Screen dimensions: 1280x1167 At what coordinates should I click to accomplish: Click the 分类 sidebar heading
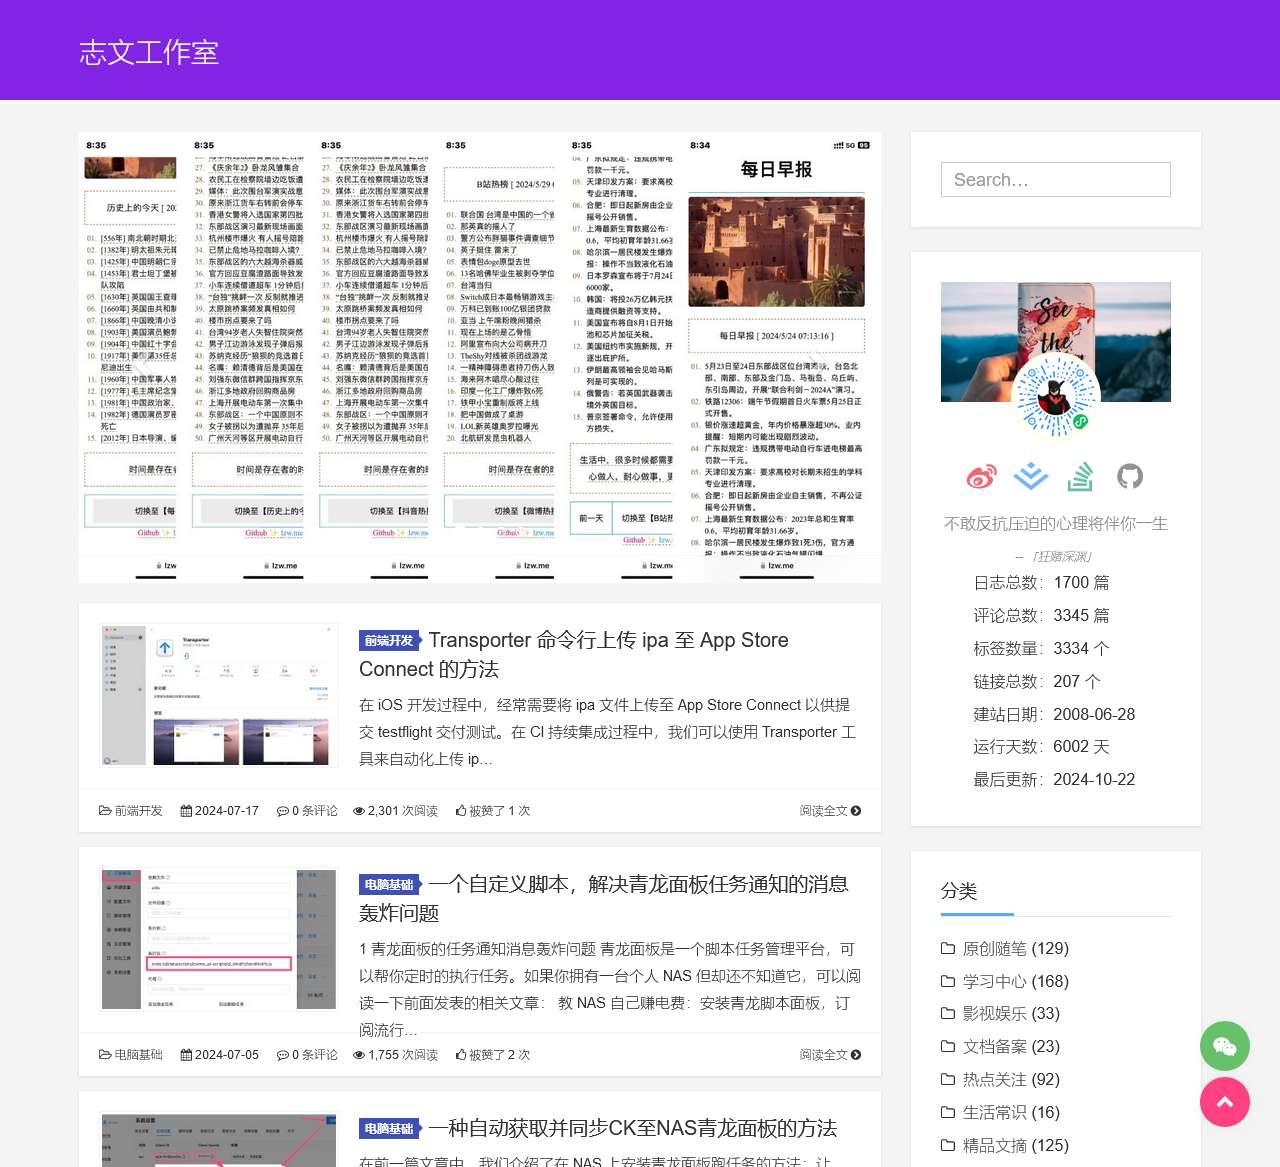(x=959, y=891)
